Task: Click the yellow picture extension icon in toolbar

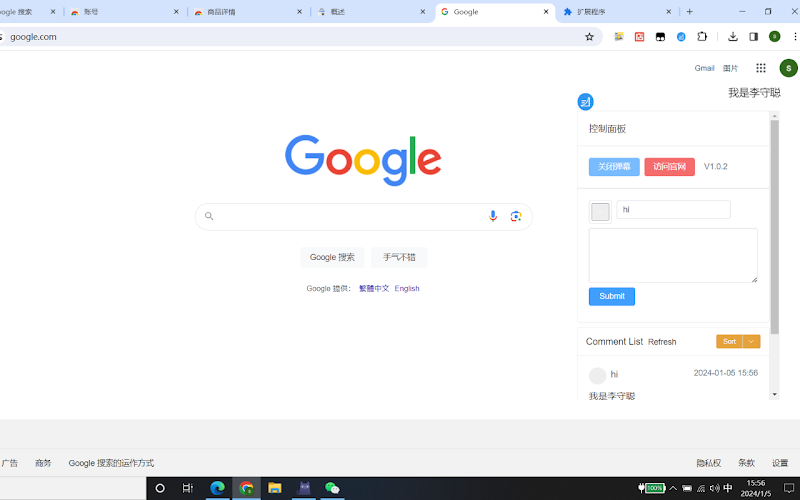Action: tap(619, 37)
